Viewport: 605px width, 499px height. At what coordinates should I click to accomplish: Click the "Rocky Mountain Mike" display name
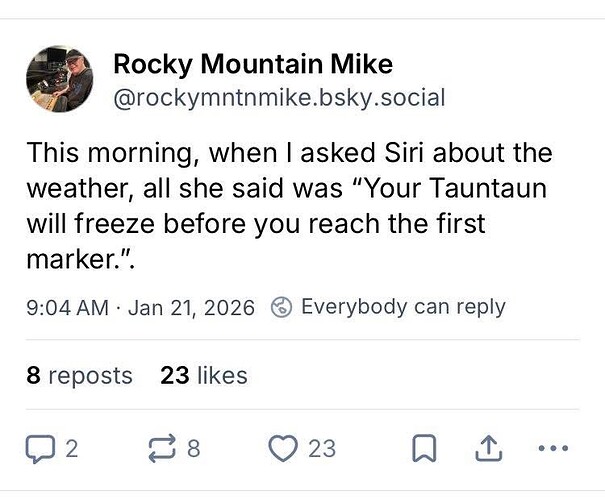(253, 64)
